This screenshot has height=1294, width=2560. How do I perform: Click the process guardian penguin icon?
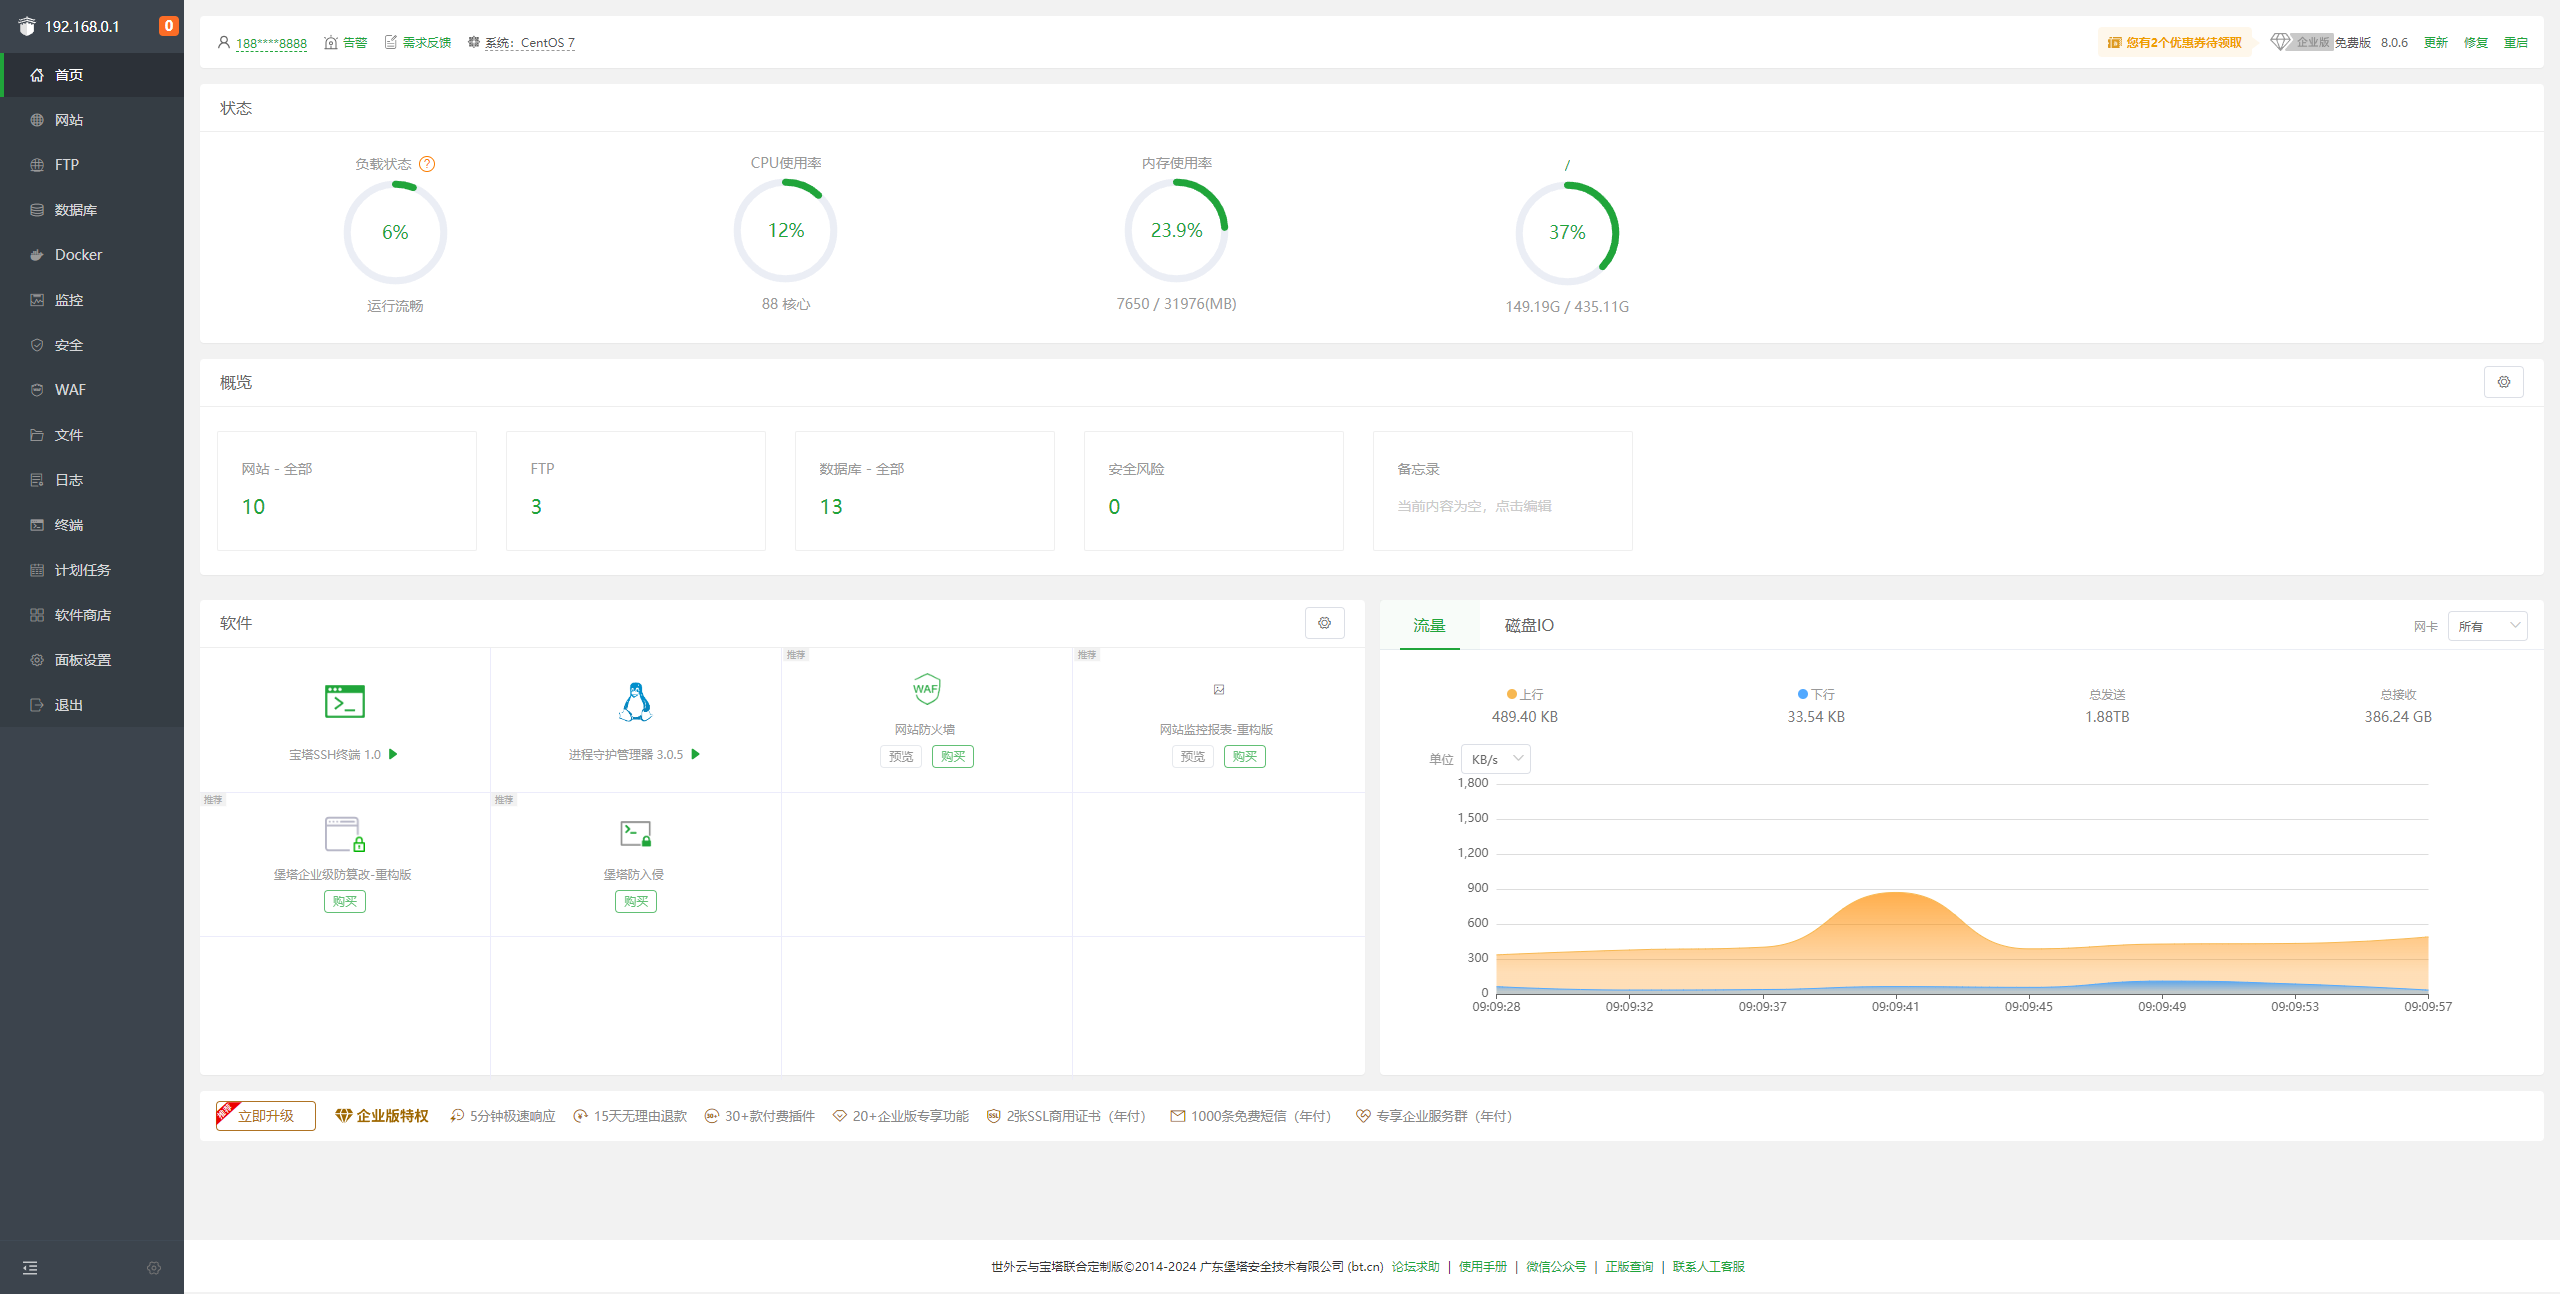coord(635,702)
